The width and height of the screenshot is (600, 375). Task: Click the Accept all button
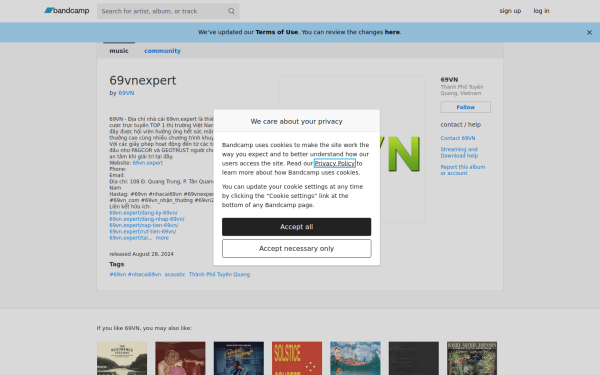pyautogui.click(x=297, y=227)
